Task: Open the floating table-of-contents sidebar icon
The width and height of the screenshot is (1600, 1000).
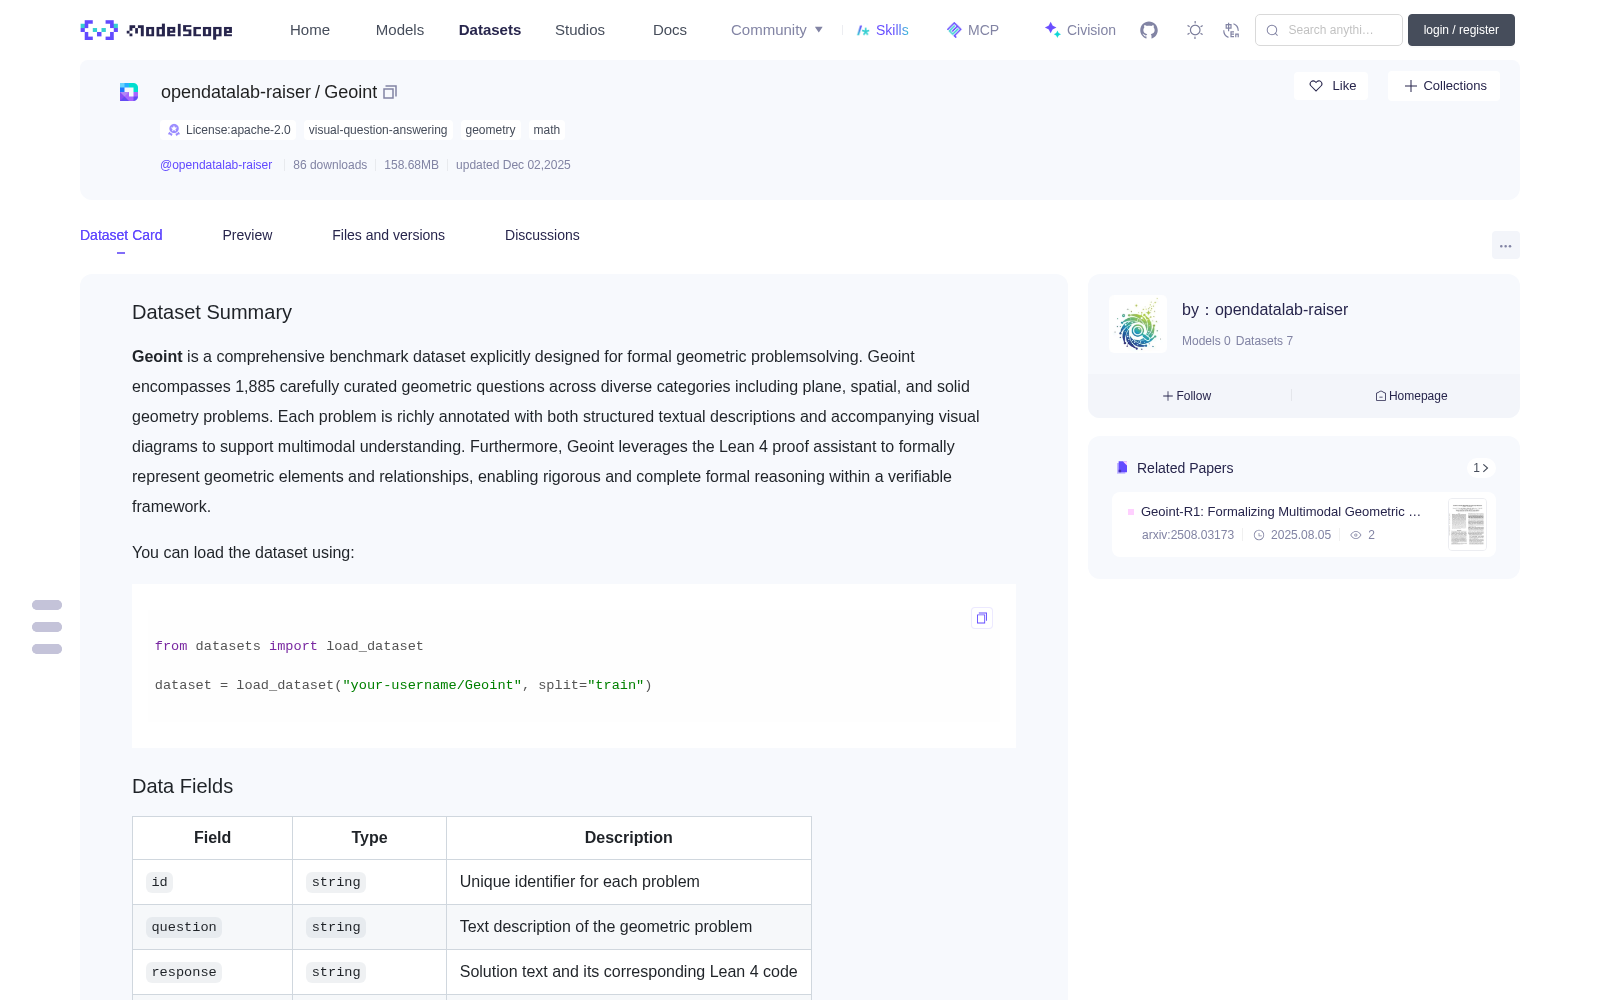Action: point(47,627)
